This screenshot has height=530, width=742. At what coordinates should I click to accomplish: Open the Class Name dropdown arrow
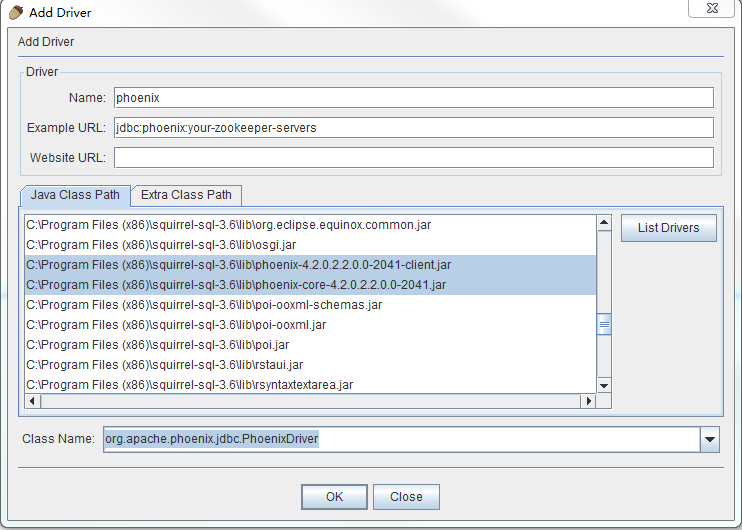[x=709, y=439]
